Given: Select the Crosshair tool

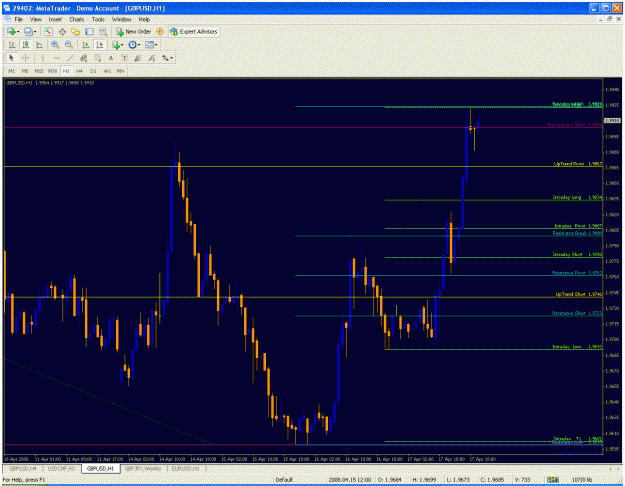Looking at the screenshot, I should 26,58.
